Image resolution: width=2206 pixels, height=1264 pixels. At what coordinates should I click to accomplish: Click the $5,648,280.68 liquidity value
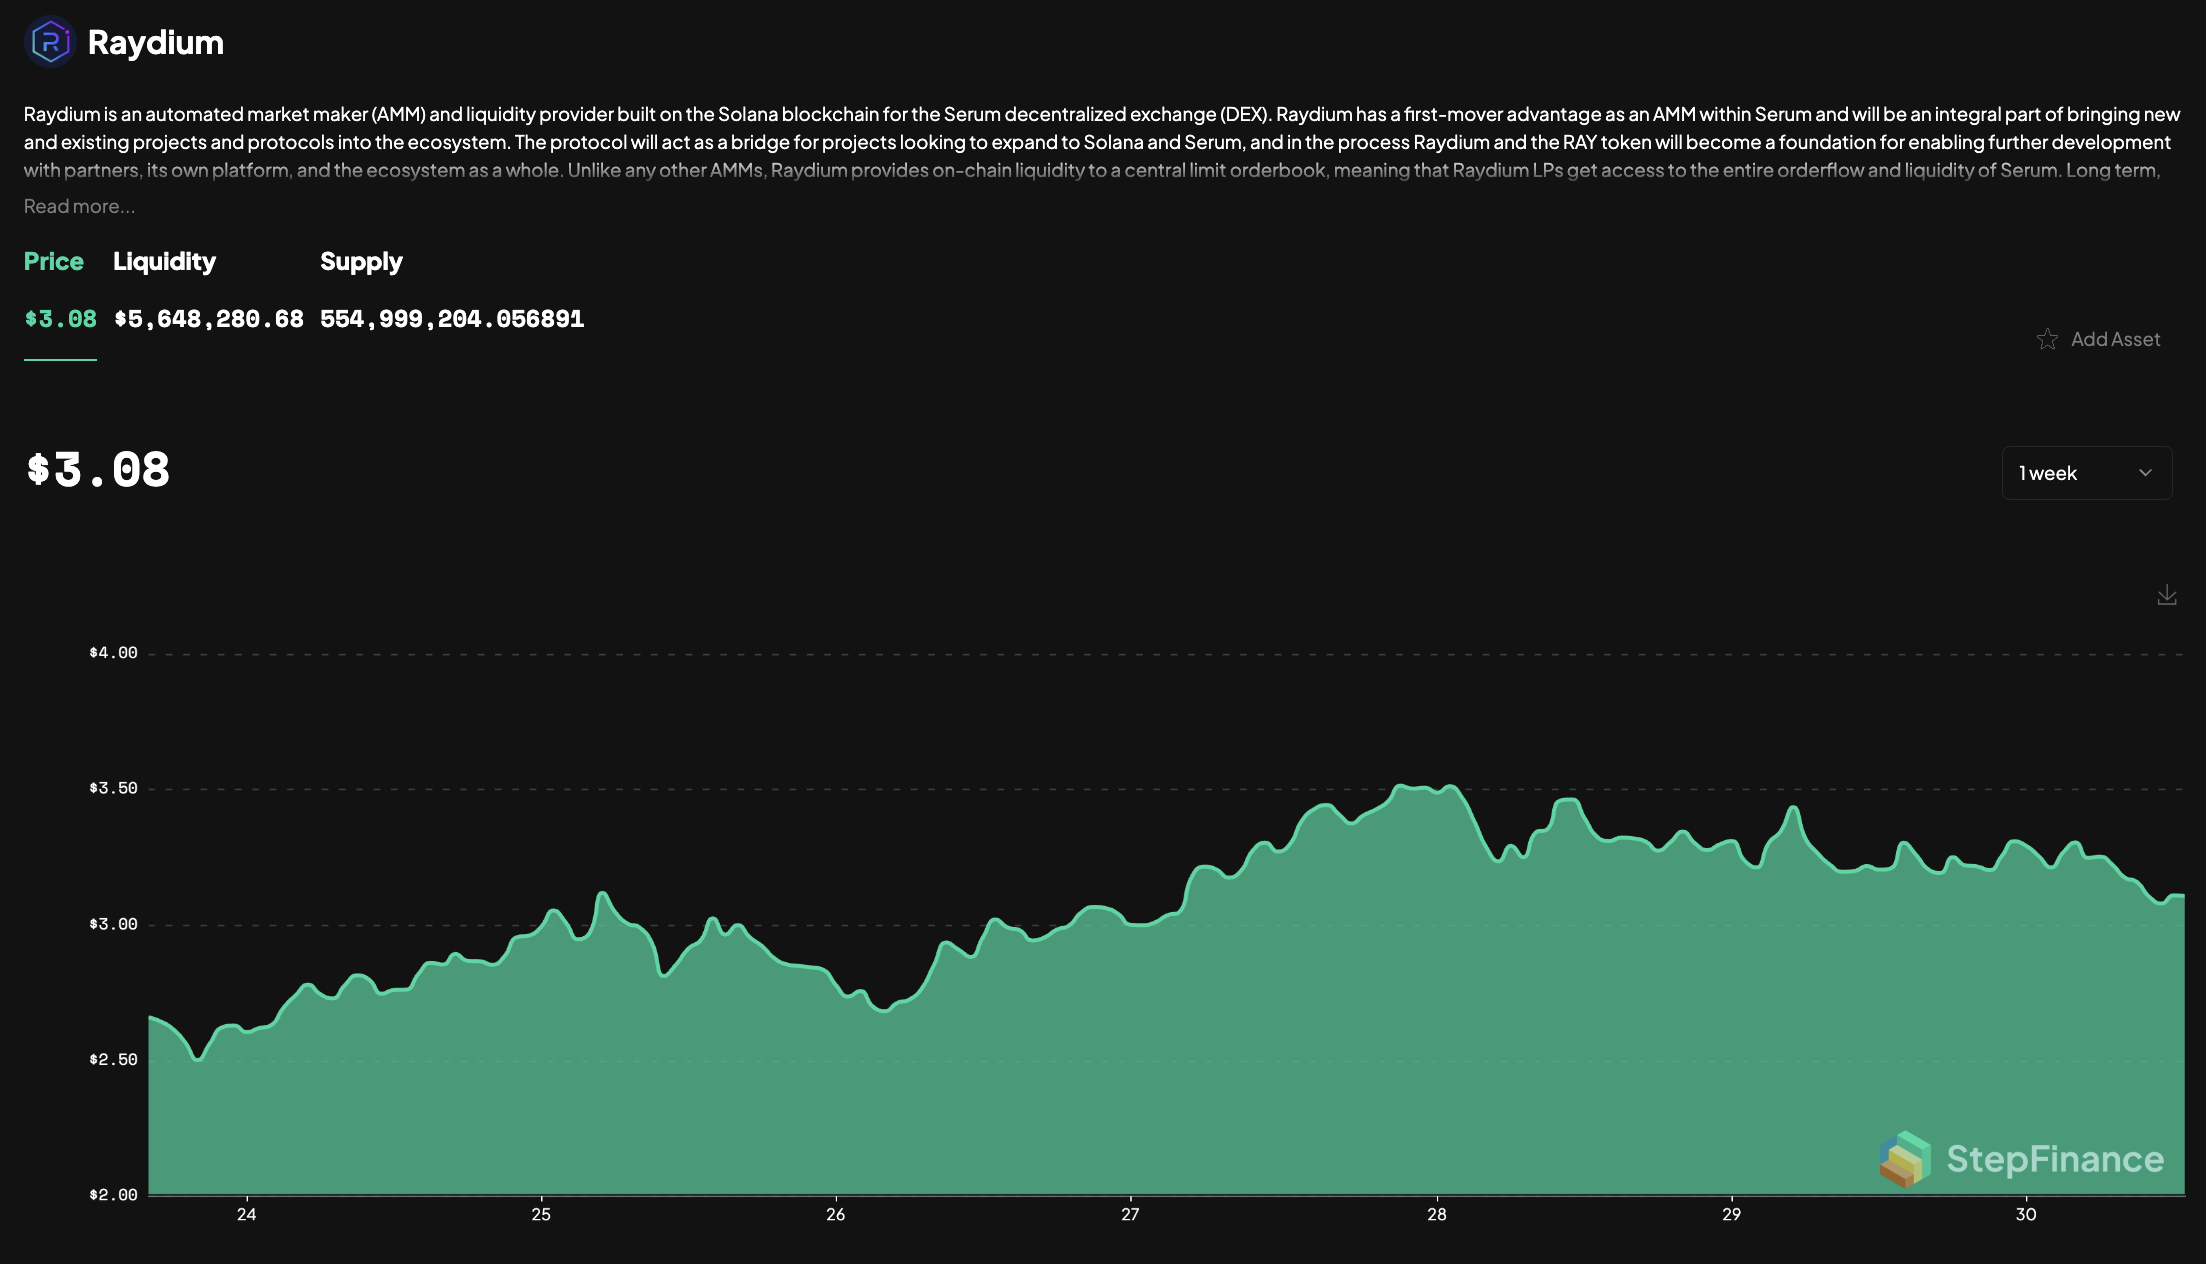208,319
